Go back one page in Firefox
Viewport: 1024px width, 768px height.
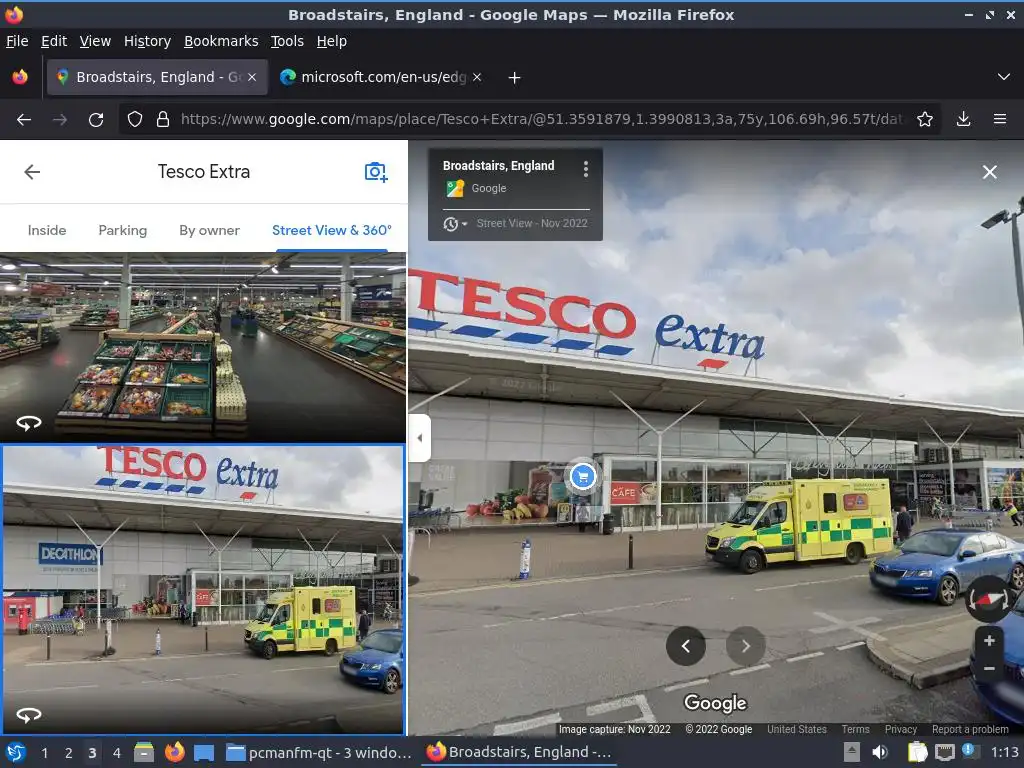(24, 120)
